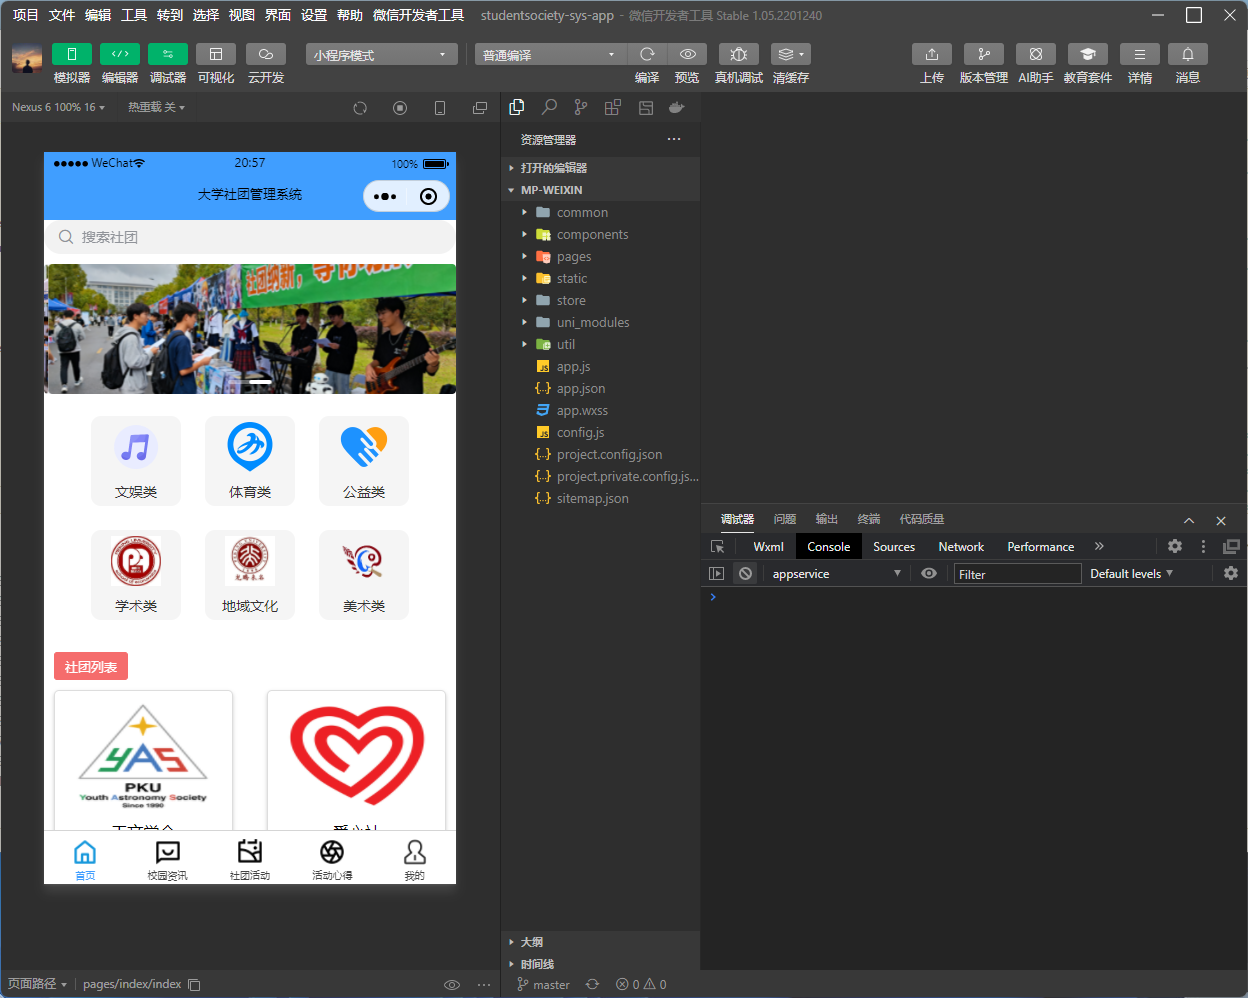
Task: Open the AI assistant (AI助手)
Action: [x=1036, y=54]
